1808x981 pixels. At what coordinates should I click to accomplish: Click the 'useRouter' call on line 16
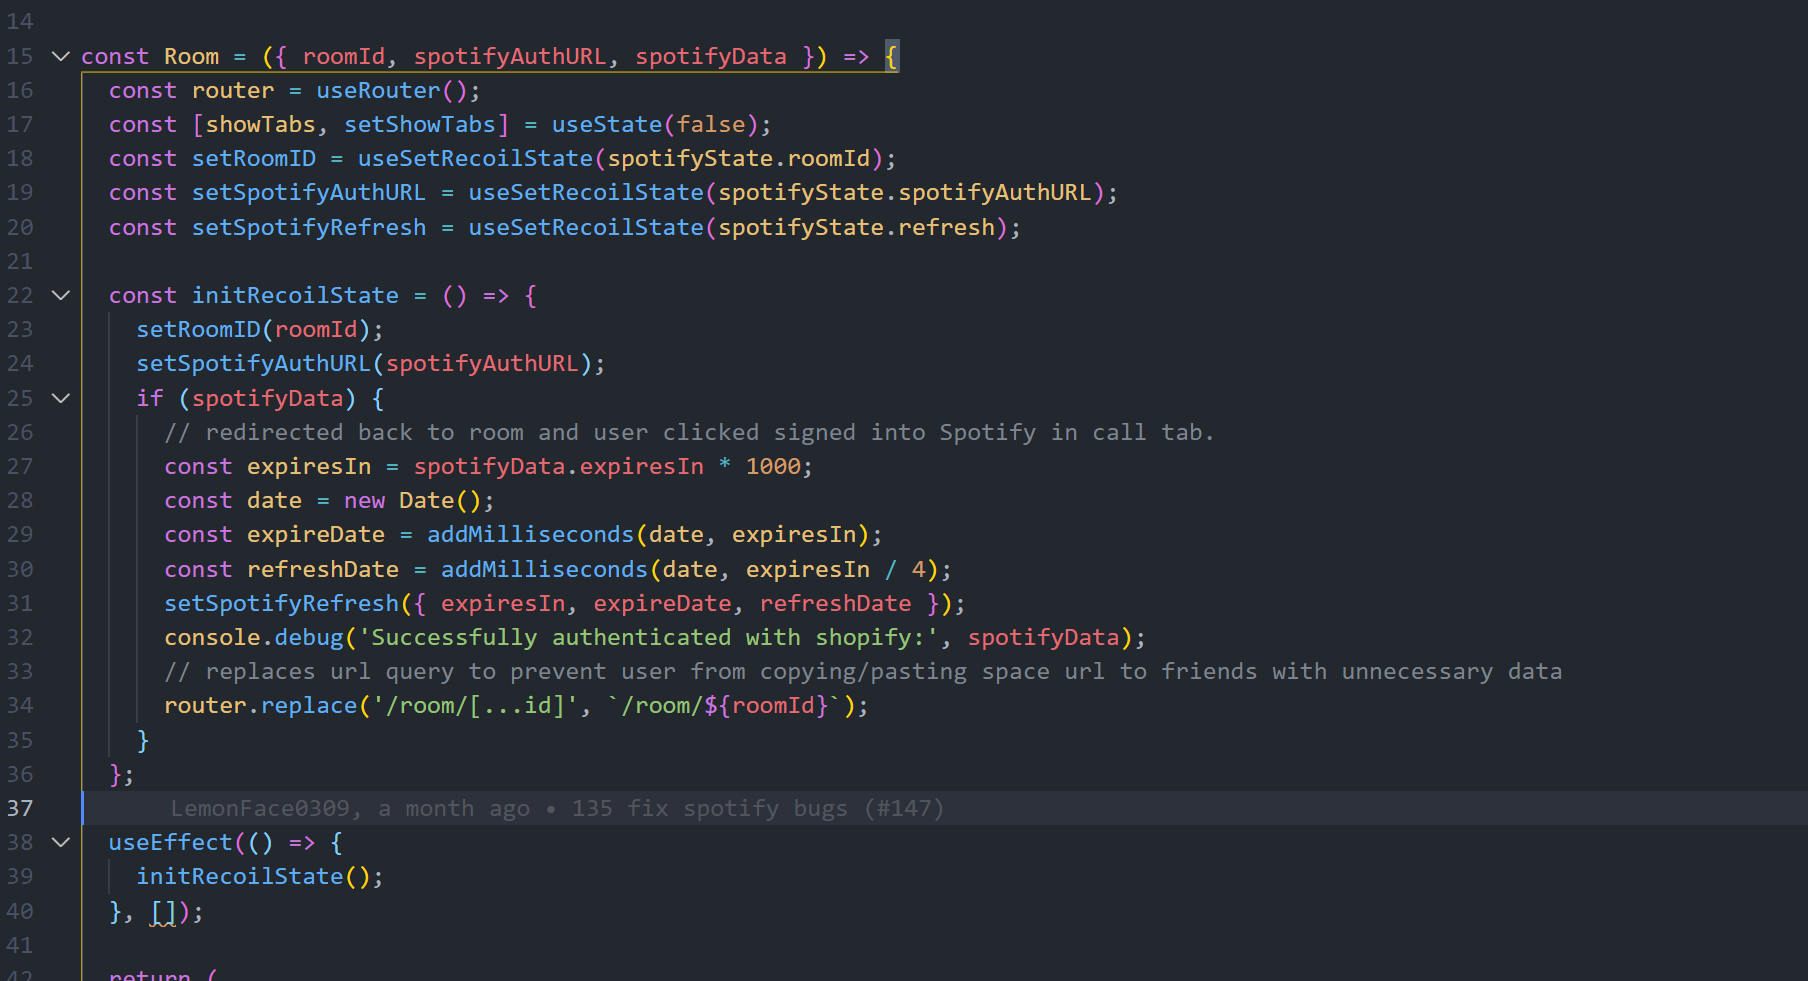pyautogui.click(x=378, y=90)
